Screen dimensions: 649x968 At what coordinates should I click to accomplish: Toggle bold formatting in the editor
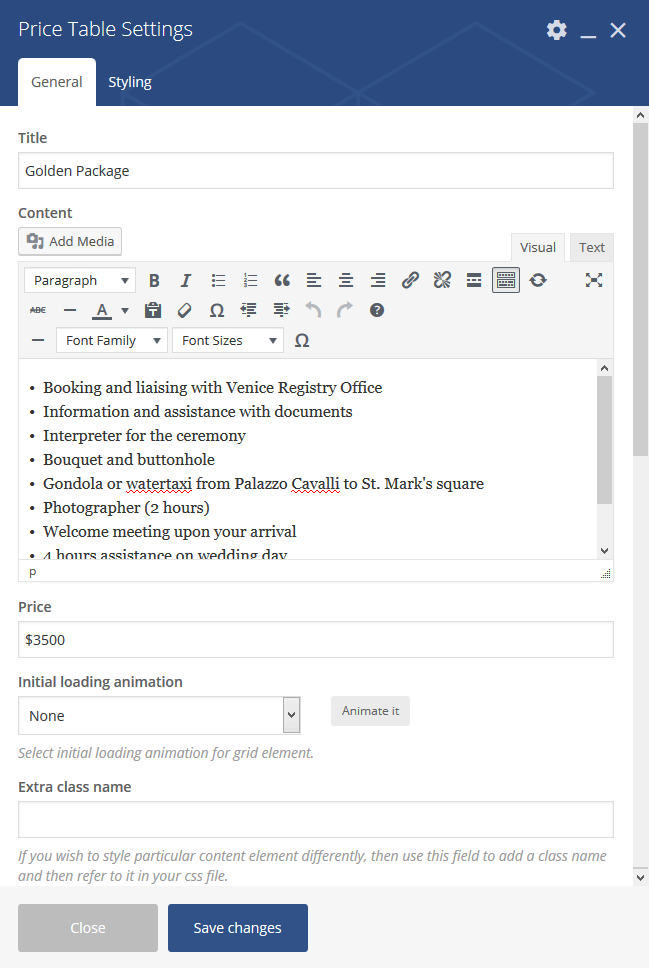click(154, 281)
